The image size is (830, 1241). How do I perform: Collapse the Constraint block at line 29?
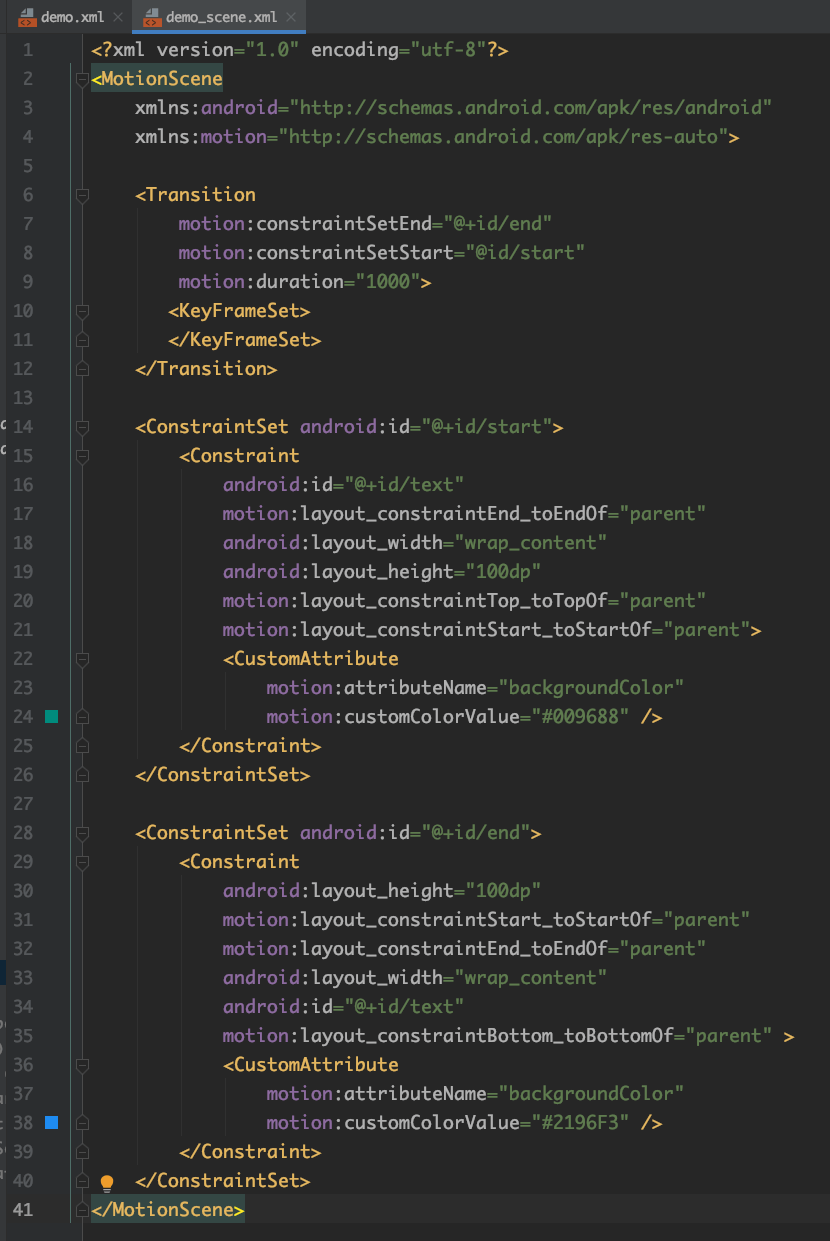point(82,861)
